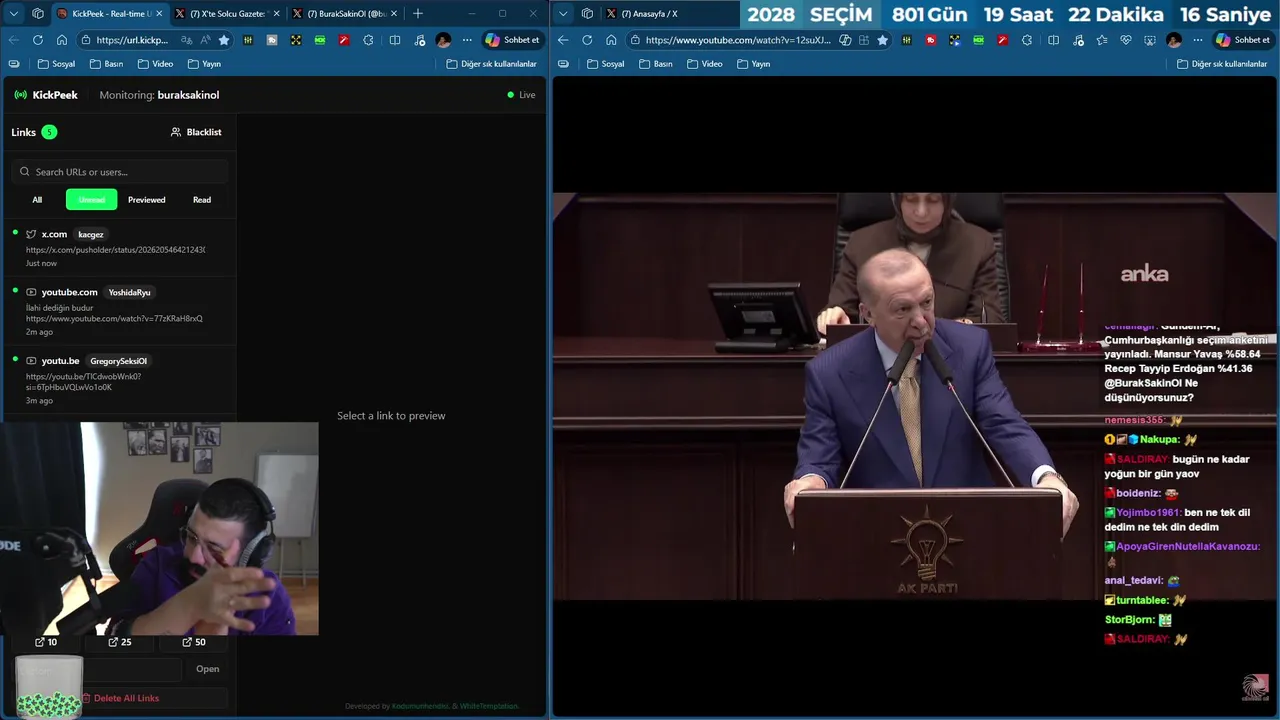The image size is (1280, 720).
Task: Switch to the KickPeek browser tab
Action: [109, 13]
